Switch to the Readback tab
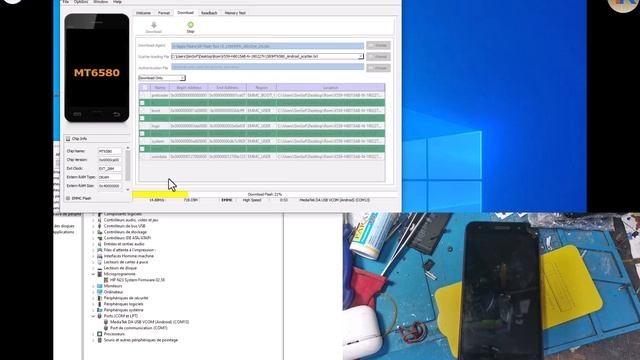Screen dimensions: 640x360 [209, 13]
